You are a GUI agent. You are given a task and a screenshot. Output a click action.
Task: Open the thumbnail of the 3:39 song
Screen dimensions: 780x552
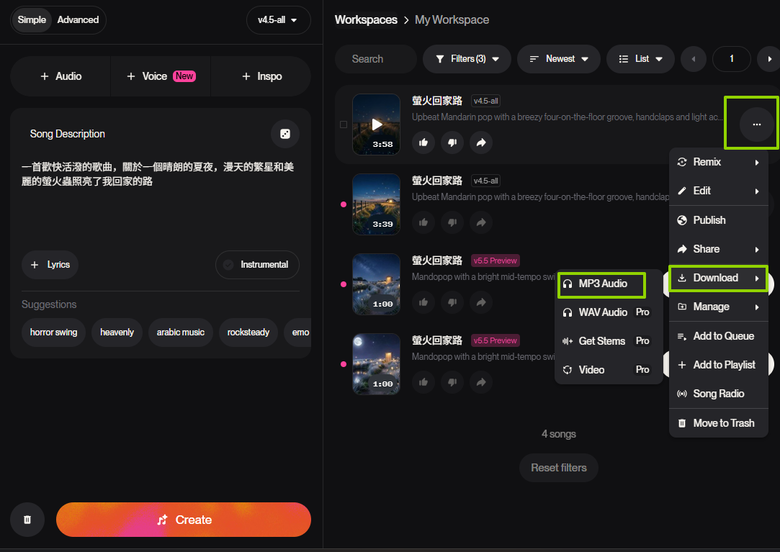click(377, 204)
